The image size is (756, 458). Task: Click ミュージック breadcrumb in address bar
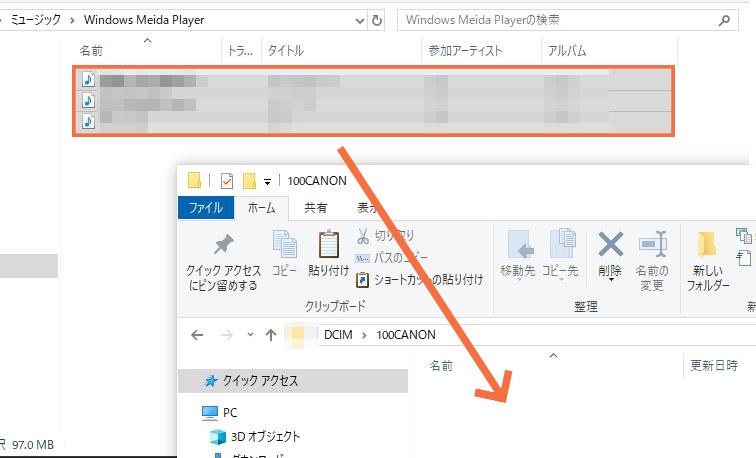tap(36, 20)
